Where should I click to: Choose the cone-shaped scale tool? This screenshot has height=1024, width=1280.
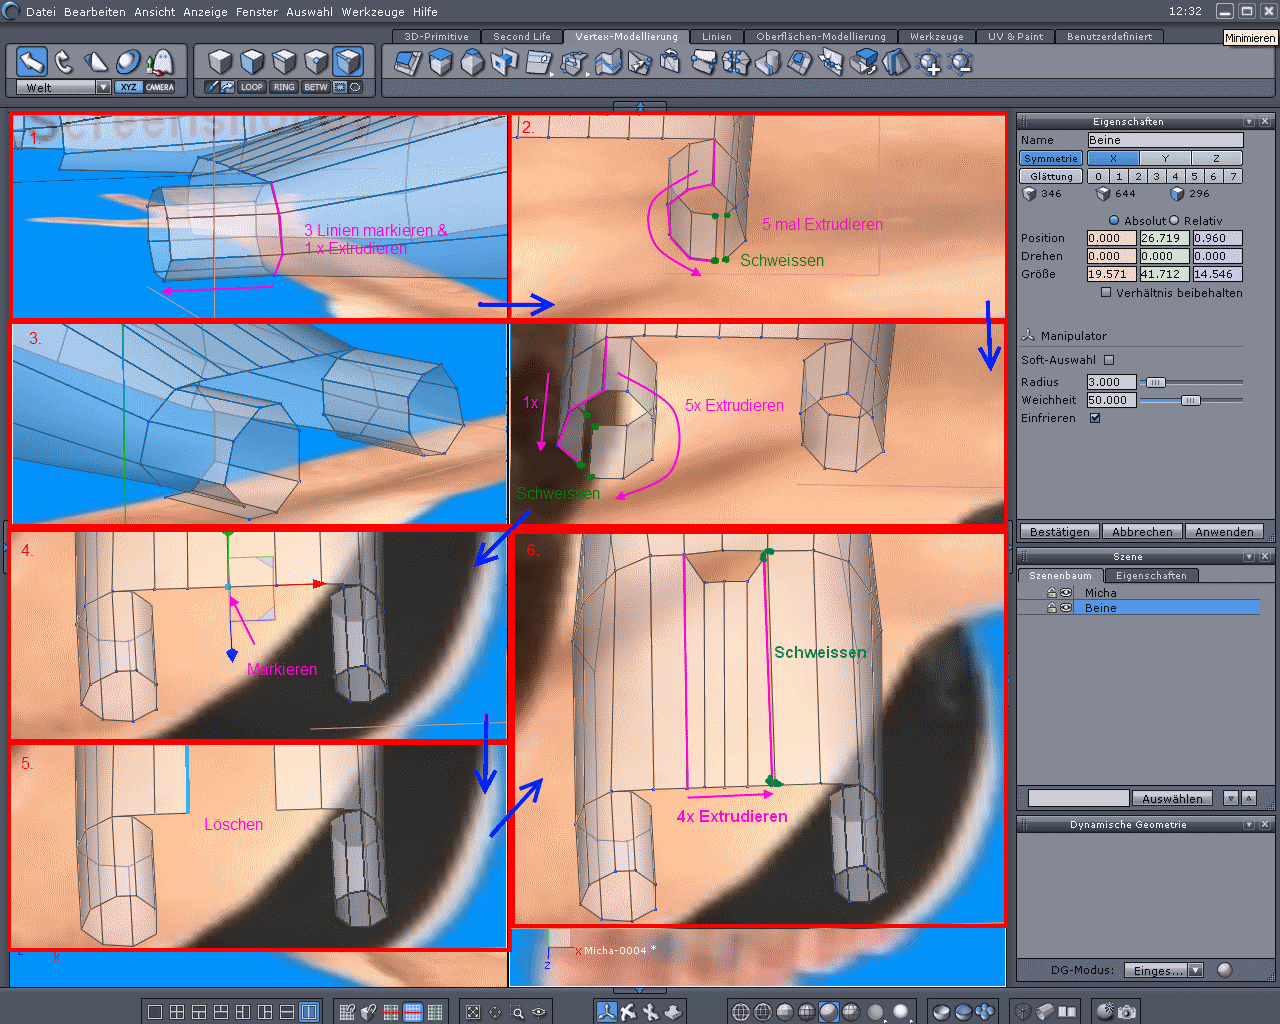tap(96, 62)
